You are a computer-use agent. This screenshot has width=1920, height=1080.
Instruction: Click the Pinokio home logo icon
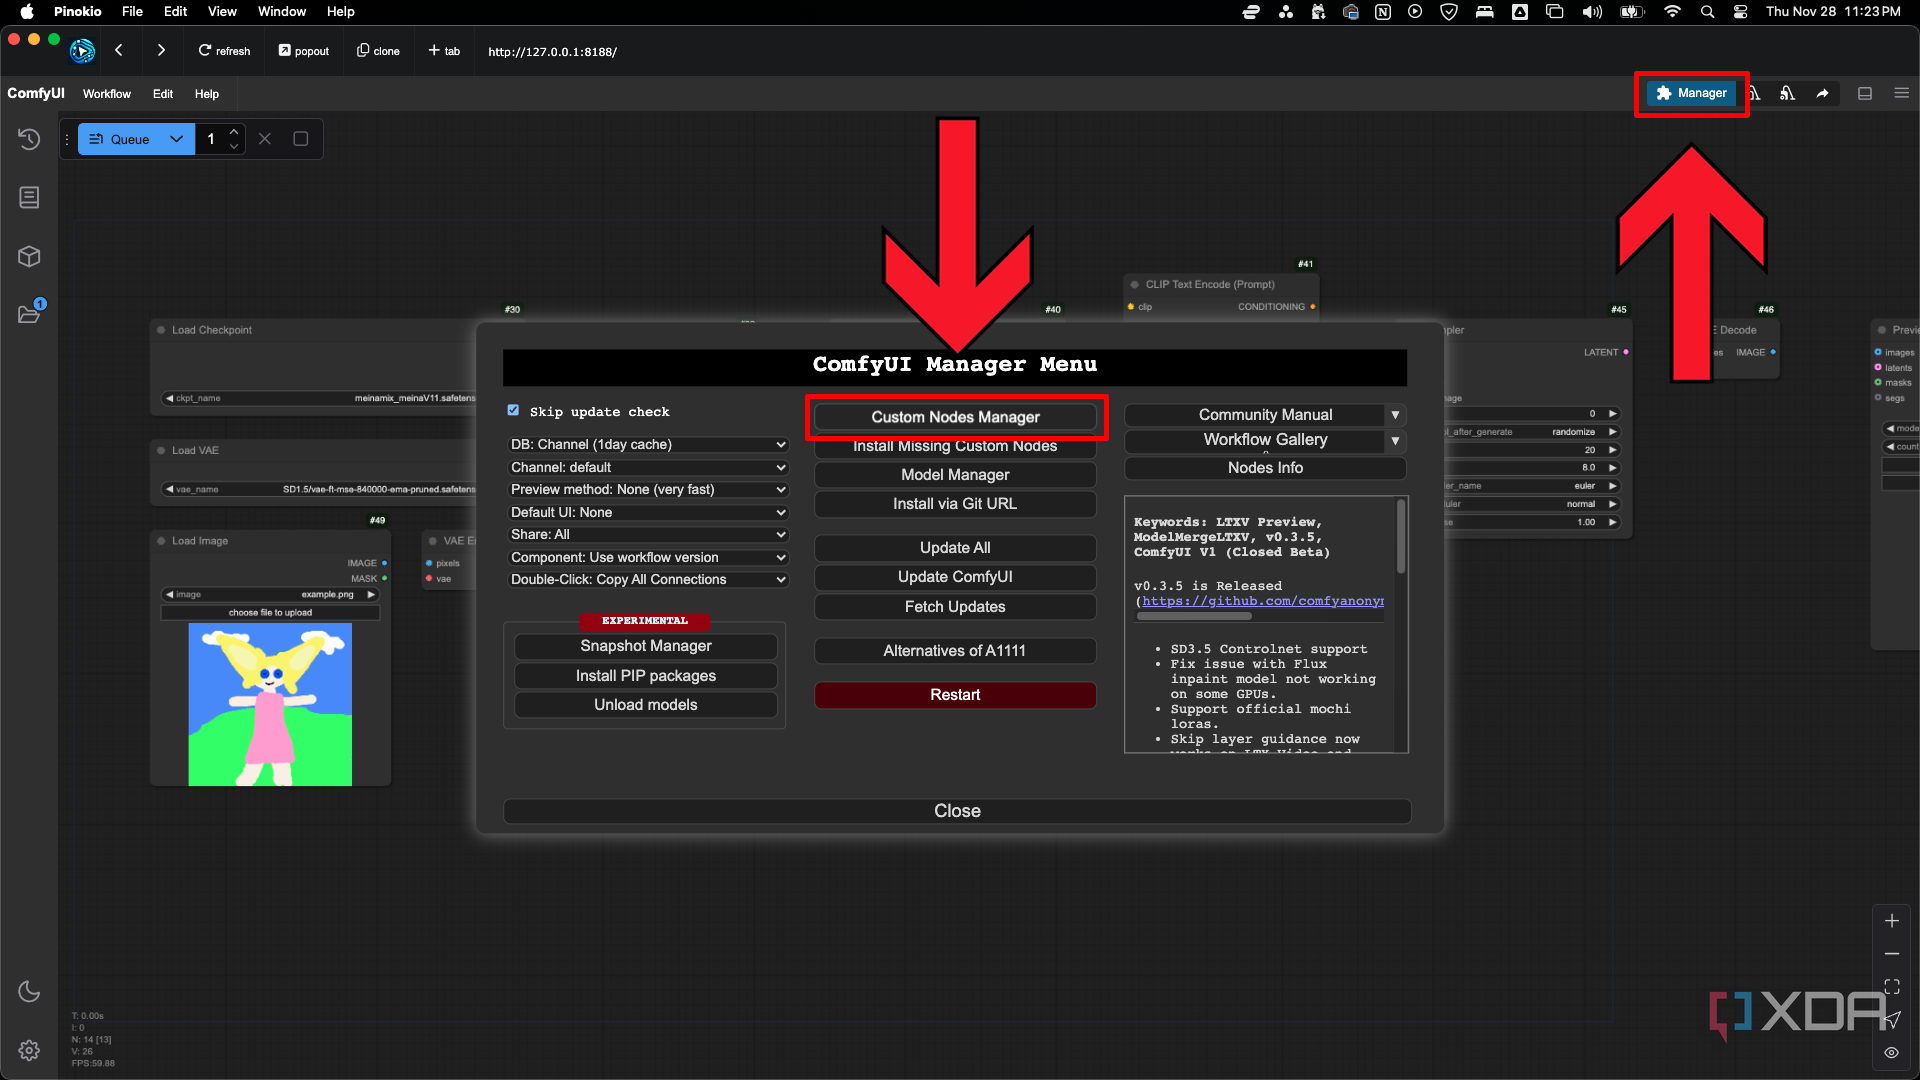82,50
